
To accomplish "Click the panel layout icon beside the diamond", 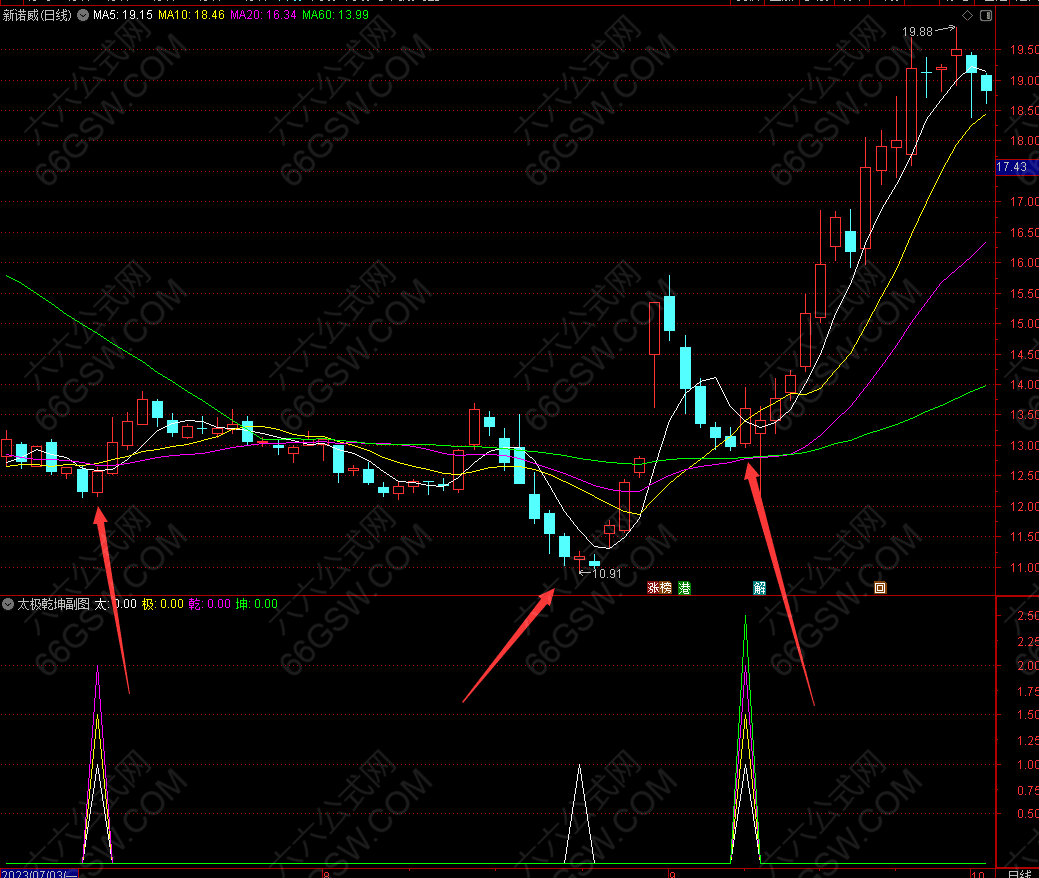I will click(986, 15).
